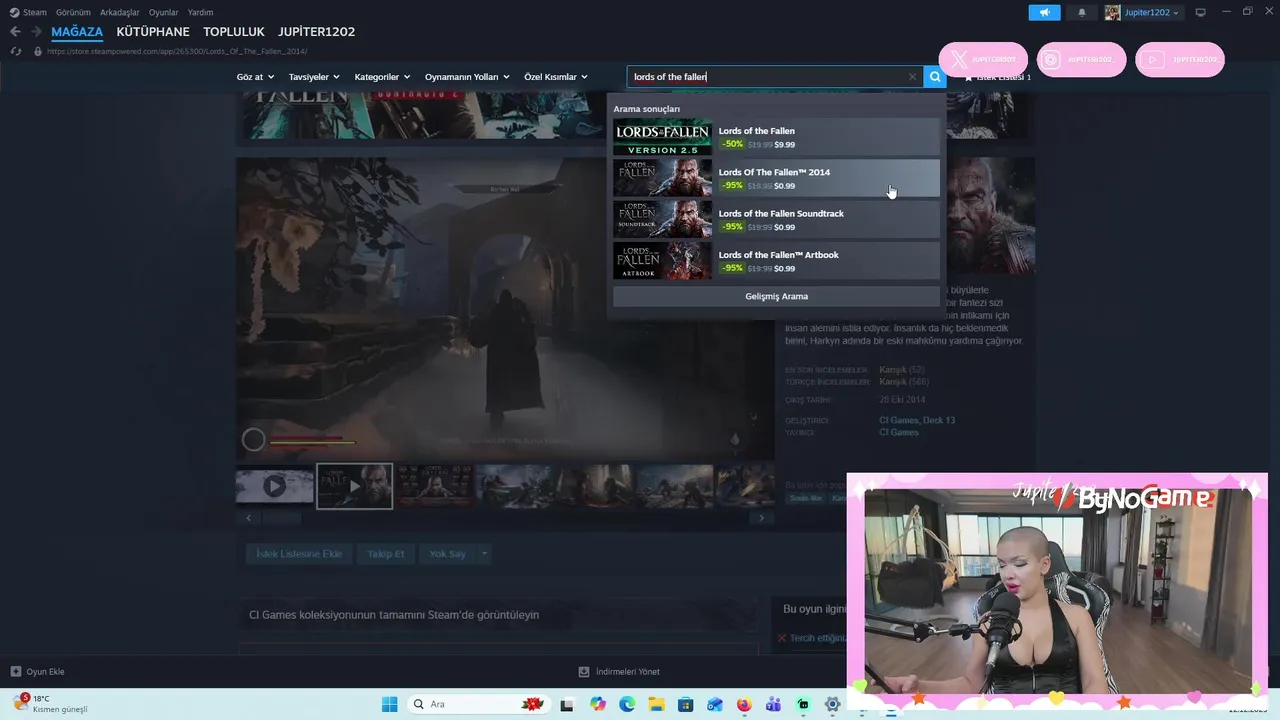The width and height of the screenshot is (1280, 720).
Task: Click the Gelişmiş Arama button
Action: 776,296
